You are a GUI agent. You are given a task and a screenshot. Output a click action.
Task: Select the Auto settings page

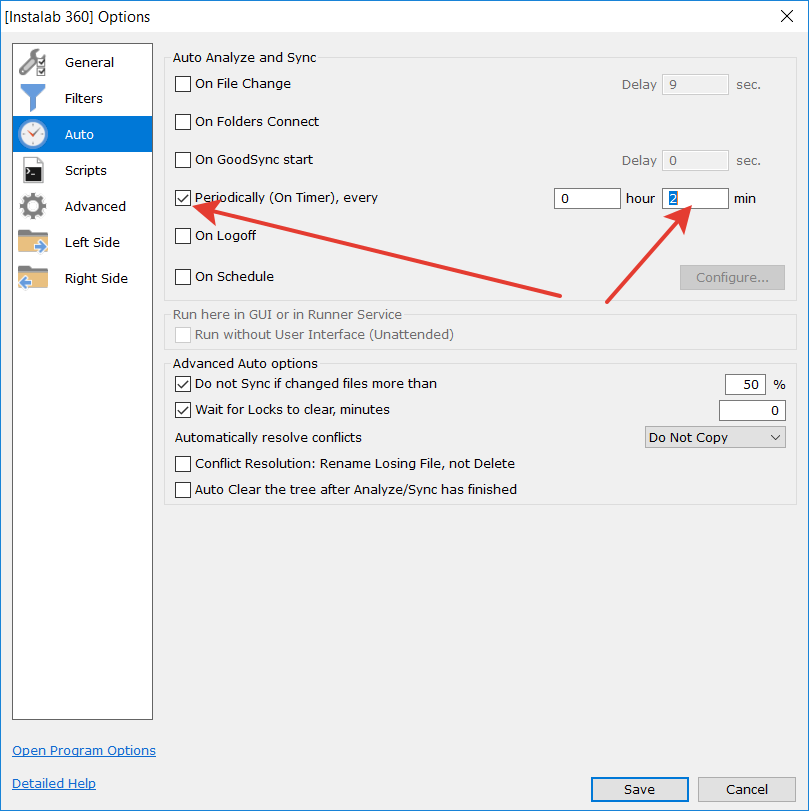[x=83, y=134]
